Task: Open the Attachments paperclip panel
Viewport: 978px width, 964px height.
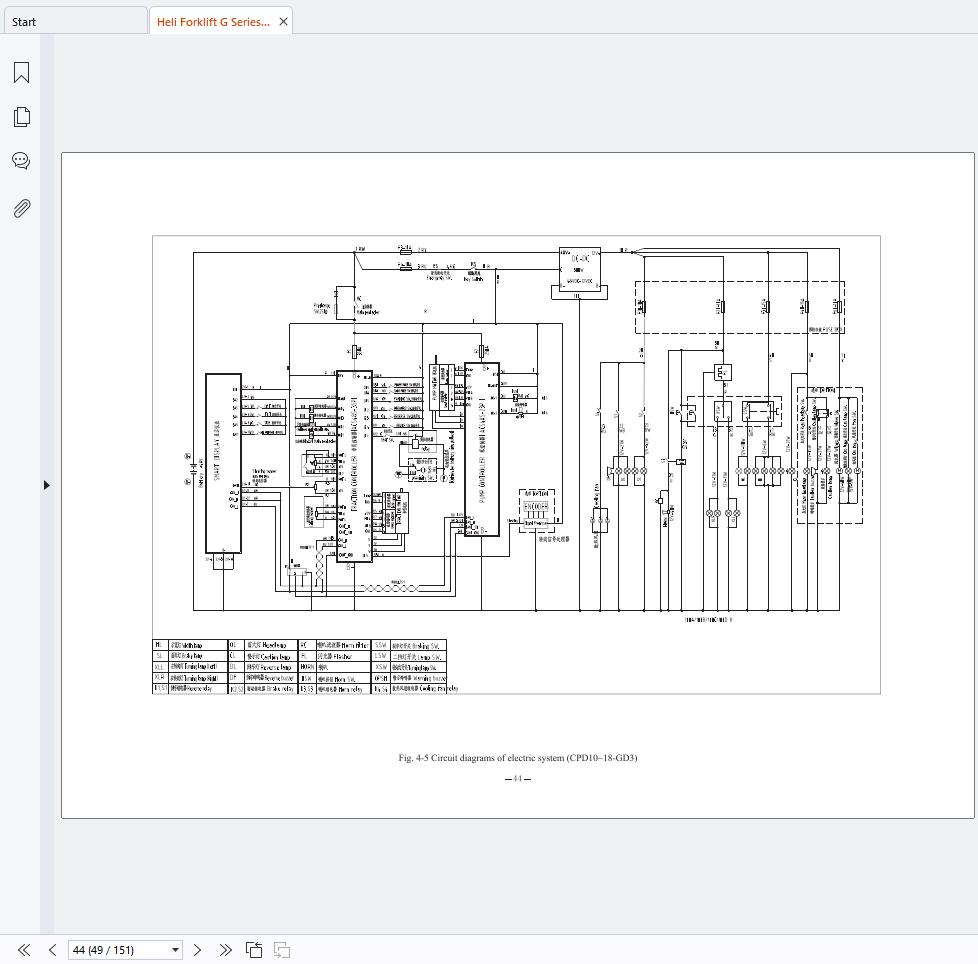Action: [21, 208]
